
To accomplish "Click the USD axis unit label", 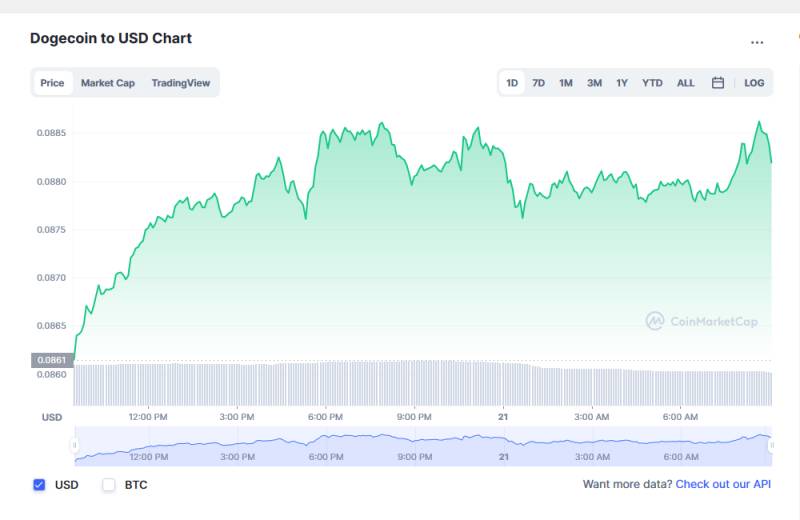I will (52, 417).
